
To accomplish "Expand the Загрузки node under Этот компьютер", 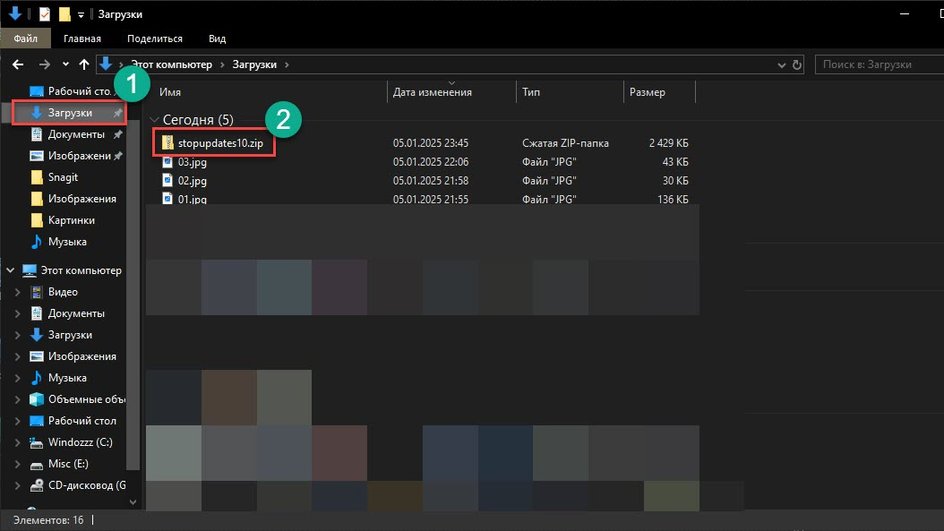I will coord(17,335).
